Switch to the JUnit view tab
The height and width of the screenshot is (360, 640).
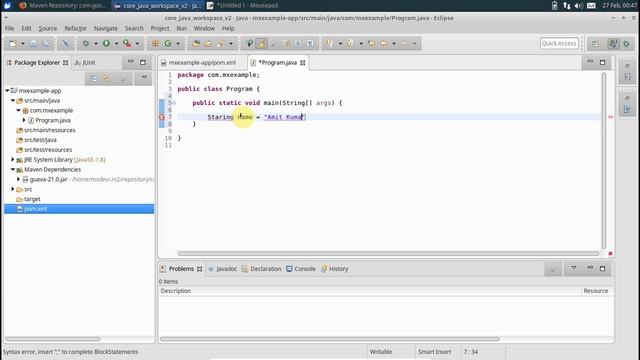(x=85, y=62)
